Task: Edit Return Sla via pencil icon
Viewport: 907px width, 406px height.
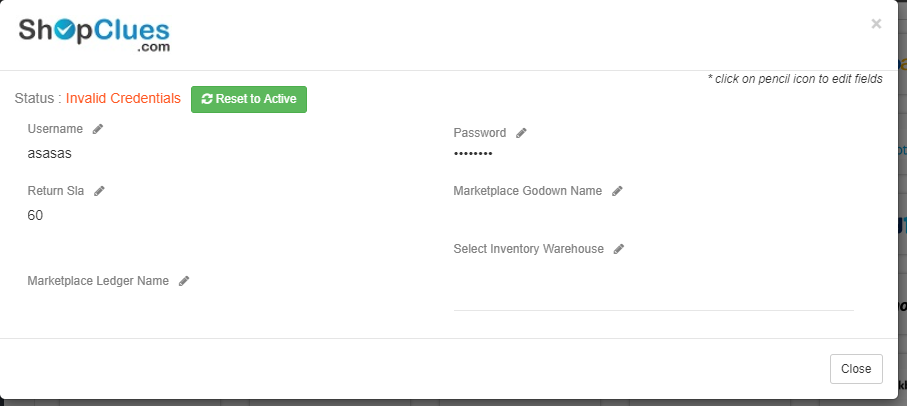Action: (x=99, y=191)
